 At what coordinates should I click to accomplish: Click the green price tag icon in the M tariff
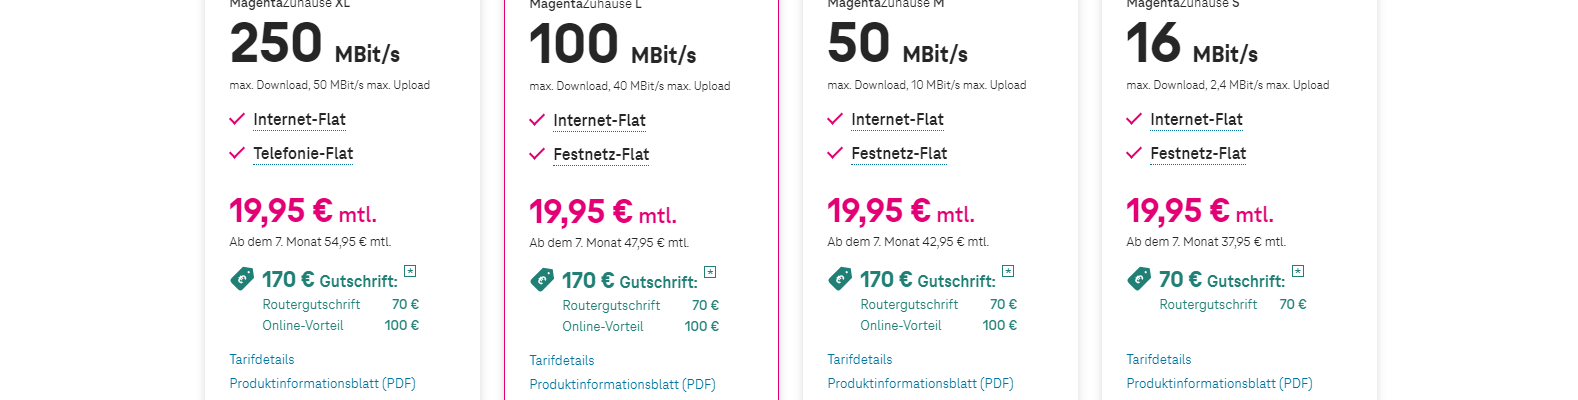tap(840, 279)
